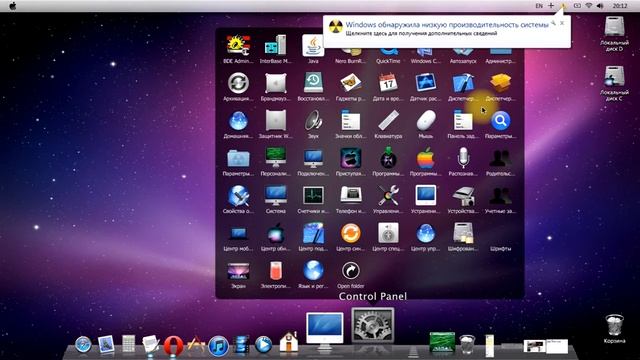Open the Автозапуск autoplay item
This screenshot has width=640, height=360.
point(463,56)
